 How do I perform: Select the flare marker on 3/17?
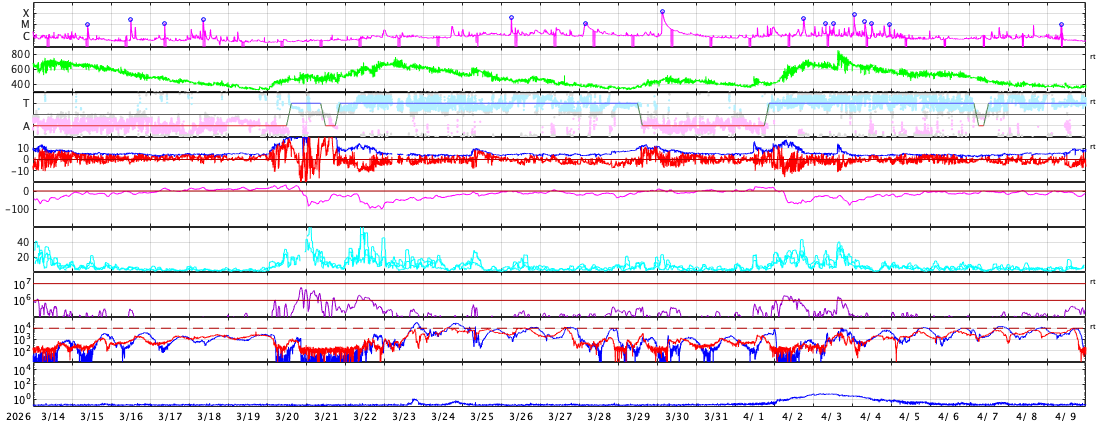click(x=164, y=23)
